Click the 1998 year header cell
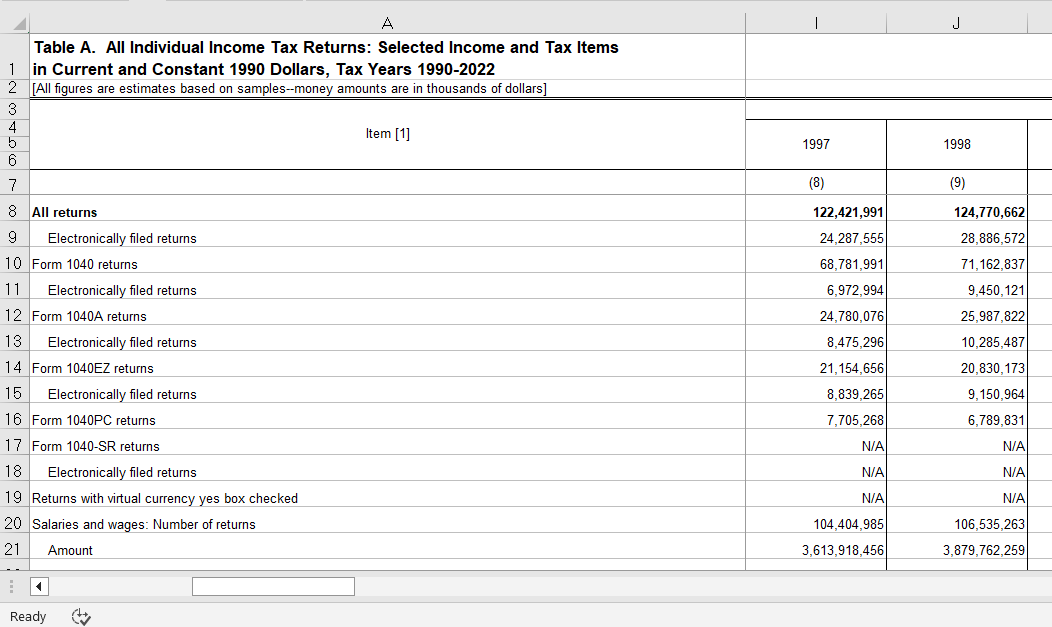1052x627 pixels. (x=957, y=144)
